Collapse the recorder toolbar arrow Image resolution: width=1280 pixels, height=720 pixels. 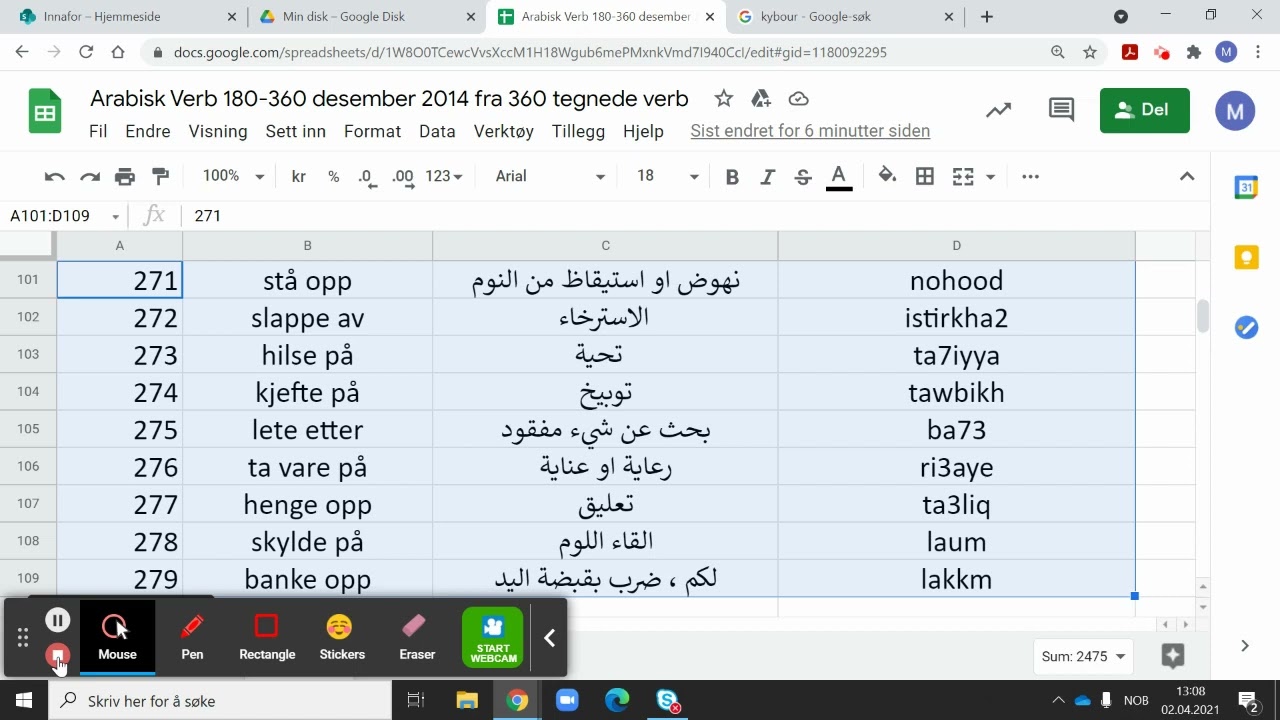549,638
